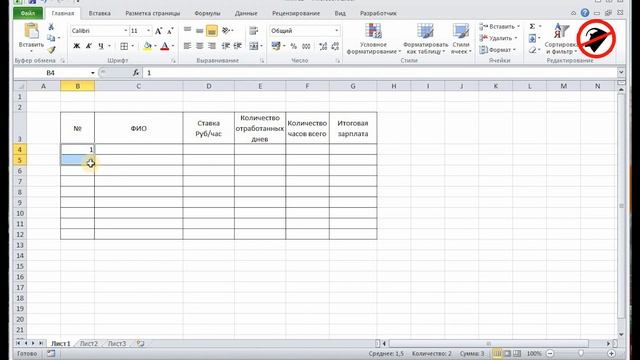Open sheet tab Лист3
640x360 pixels.
117,344
